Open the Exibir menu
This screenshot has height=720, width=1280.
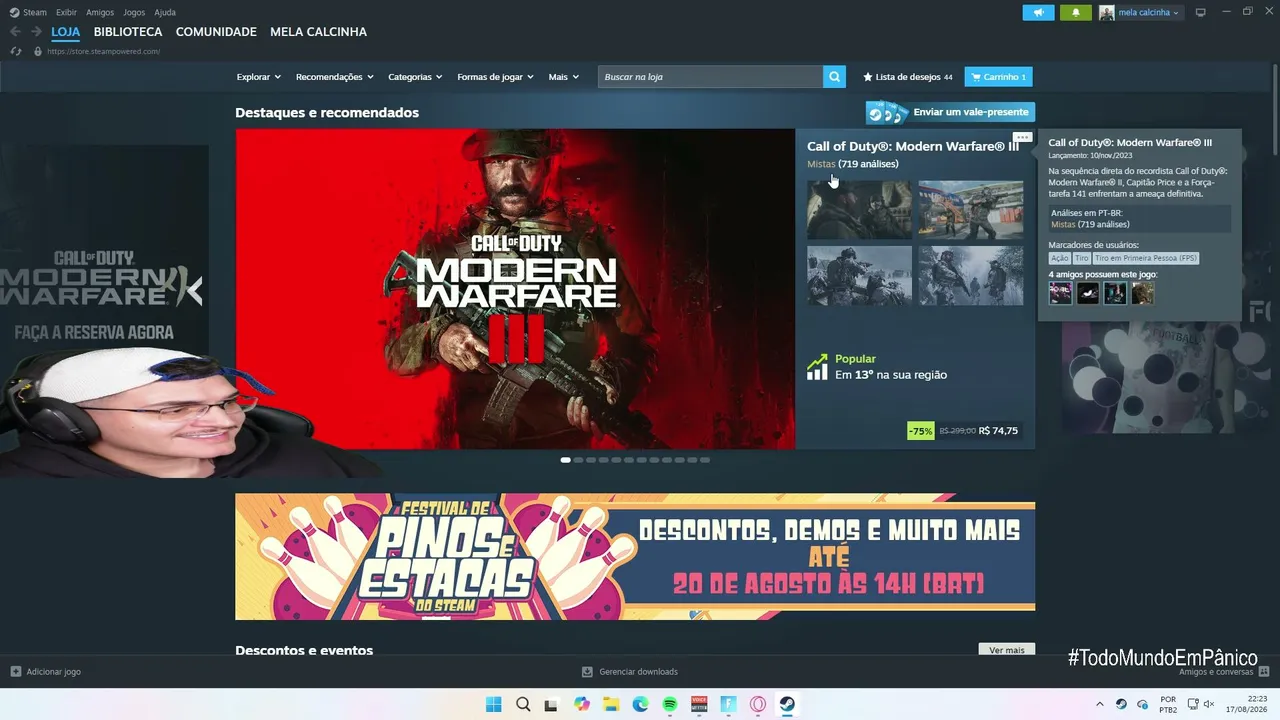[66, 12]
